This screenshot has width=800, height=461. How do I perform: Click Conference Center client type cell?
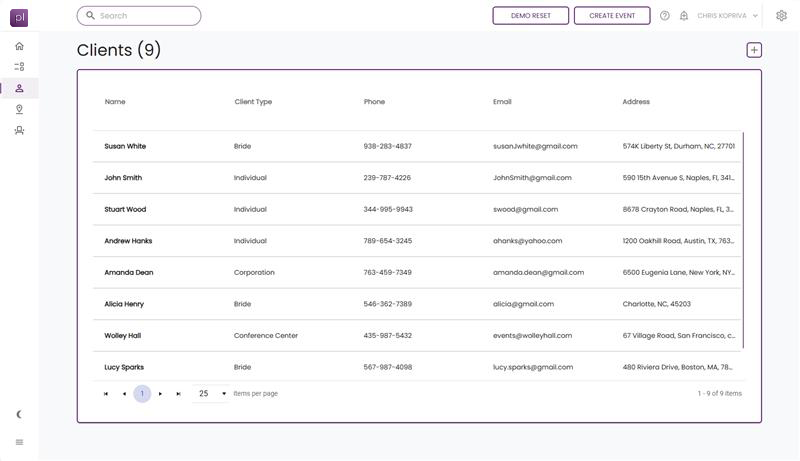tap(266, 336)
